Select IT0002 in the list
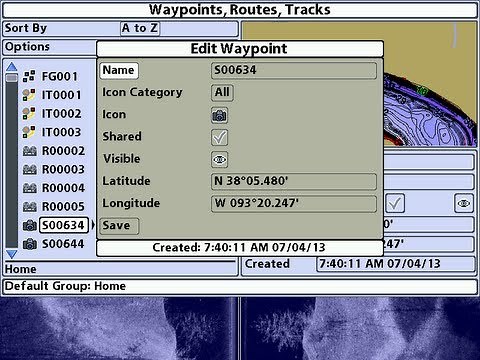The image size is (480, 360). click(61, 114)
